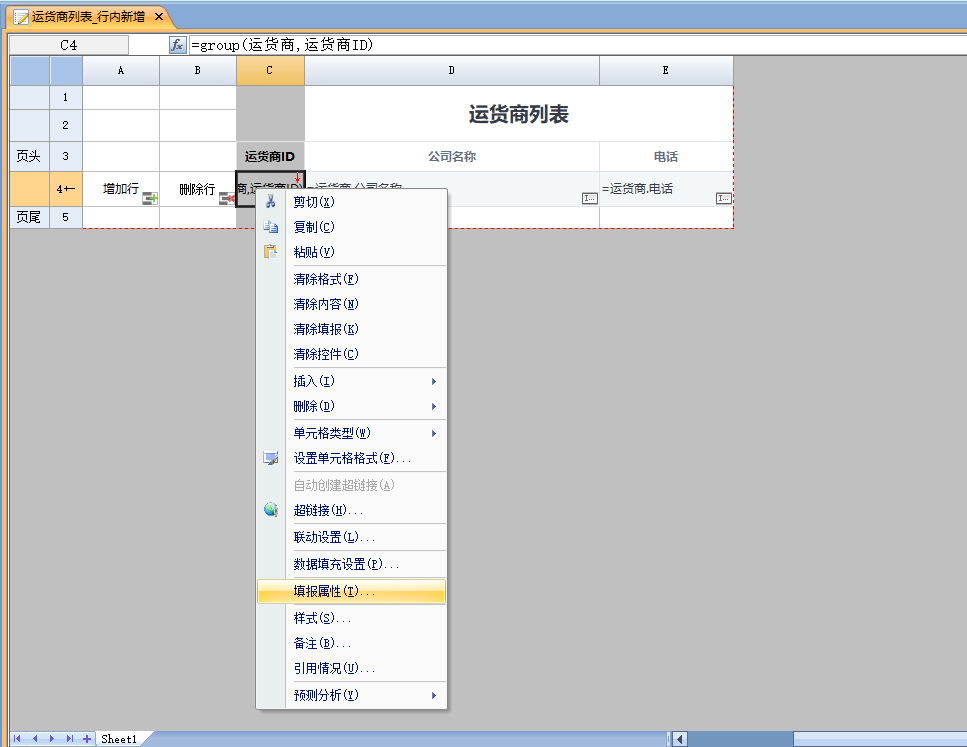This screenshot has height=747, width=967.
Task: Click the horizontal scrollbar left arrow
Action: [680, 739]
